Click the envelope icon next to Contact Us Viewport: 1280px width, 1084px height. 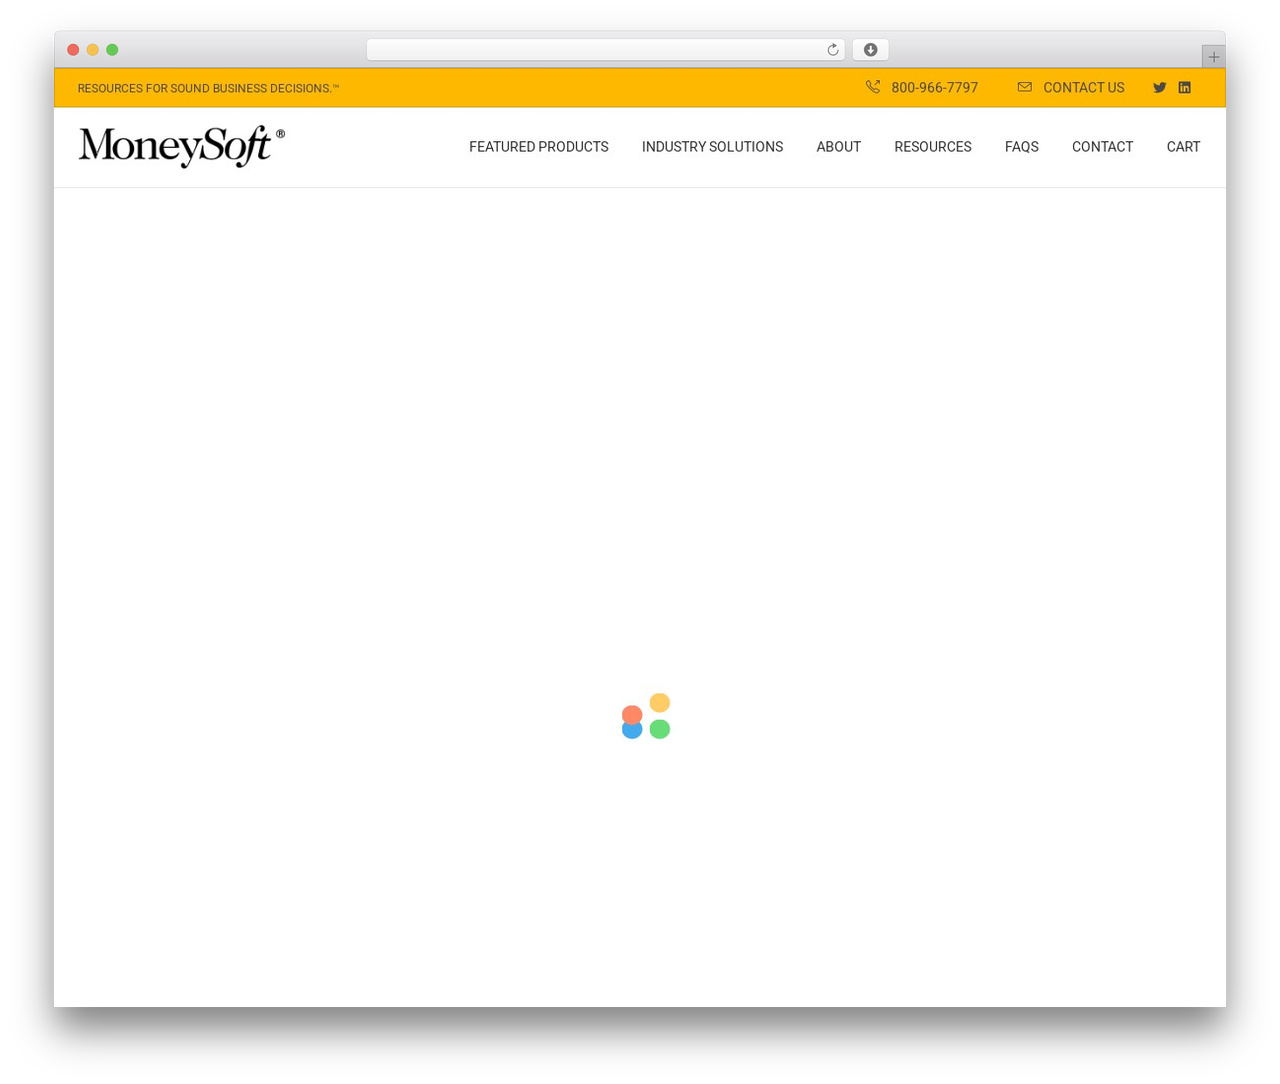pyautogui.click(x=1024, y=87)
